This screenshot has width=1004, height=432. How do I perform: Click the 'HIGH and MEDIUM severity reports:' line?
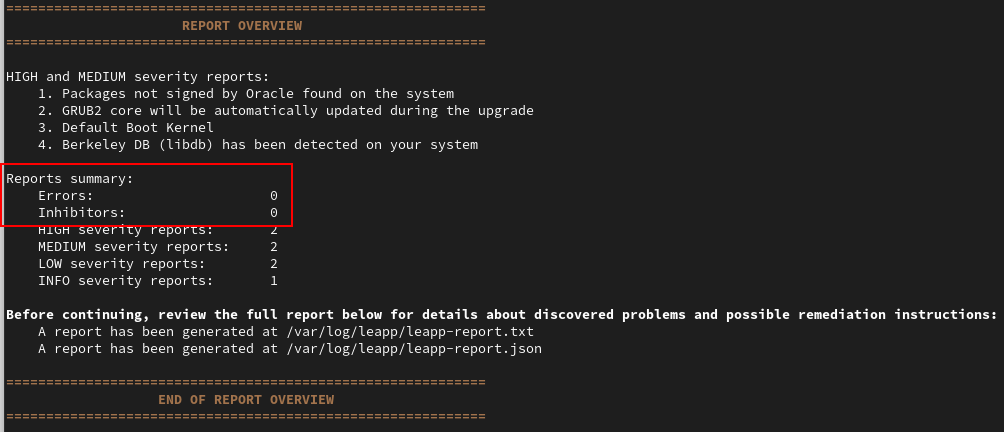tap(138, 76)
